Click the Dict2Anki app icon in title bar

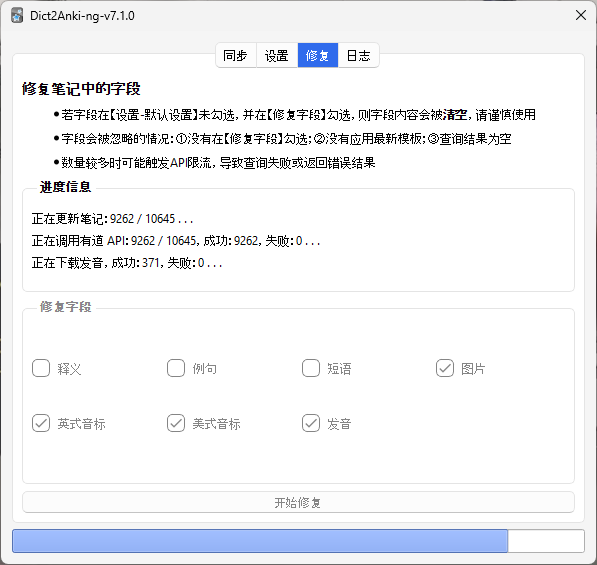pyautogui.click(x=17, y=16)
